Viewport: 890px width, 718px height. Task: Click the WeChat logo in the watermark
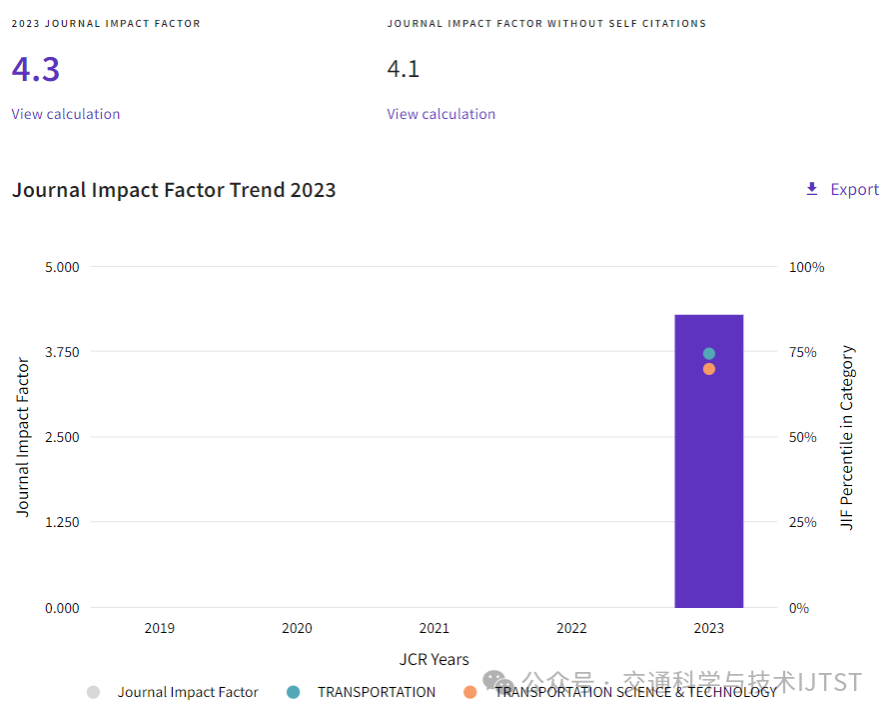point(498,680)
